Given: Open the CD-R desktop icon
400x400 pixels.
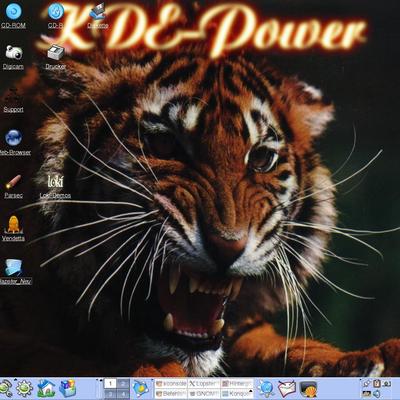Looking at the screenshot, I should [x=56, y=15].
